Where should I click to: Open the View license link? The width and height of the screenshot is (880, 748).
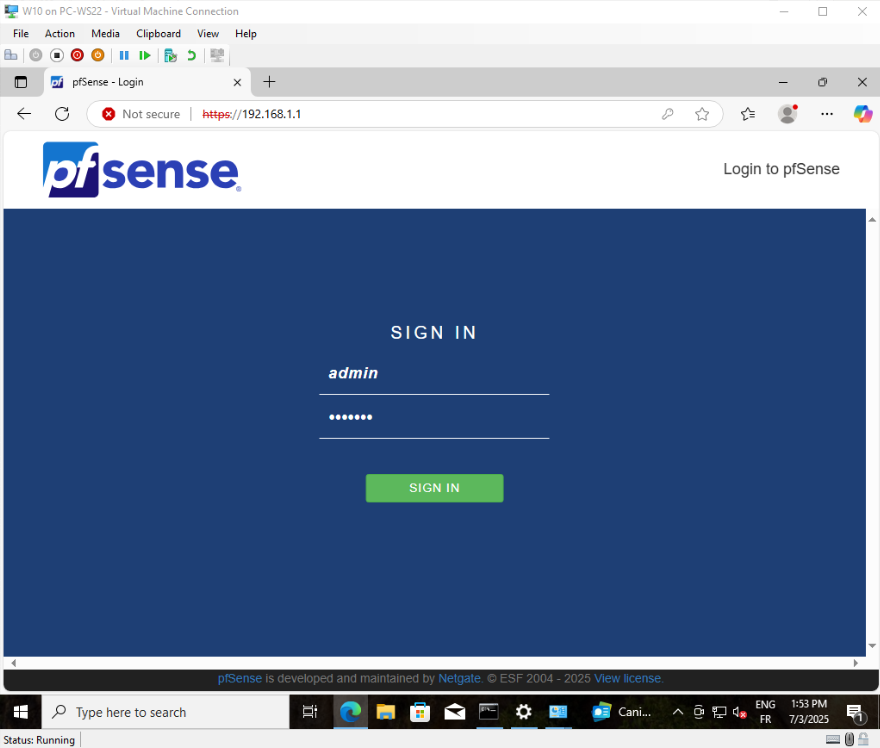[627, 678]
